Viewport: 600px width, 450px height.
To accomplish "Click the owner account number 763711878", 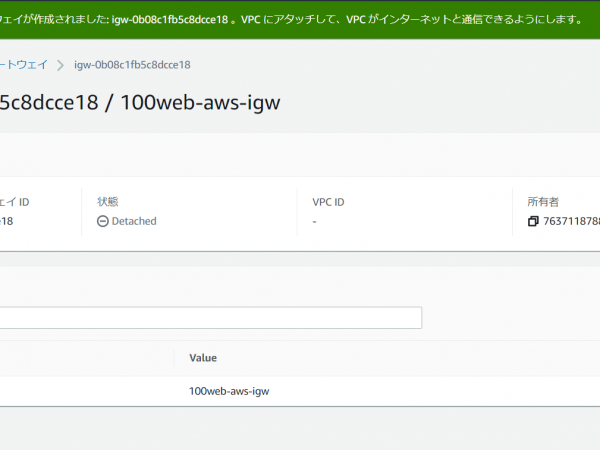I will pyautogui.click(x=571, y=221).
